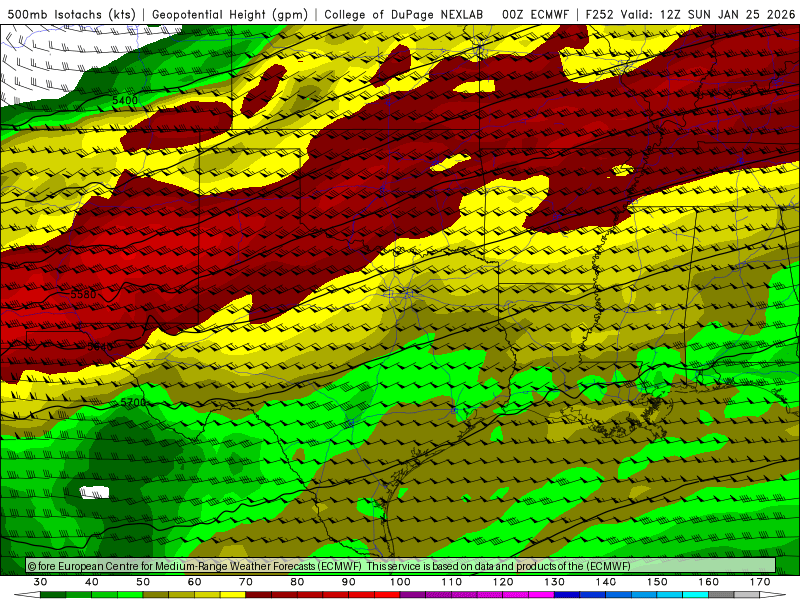Click the legend value 90
The width and height of the screenshot is (800, 600).
click(x=349, y=582)
